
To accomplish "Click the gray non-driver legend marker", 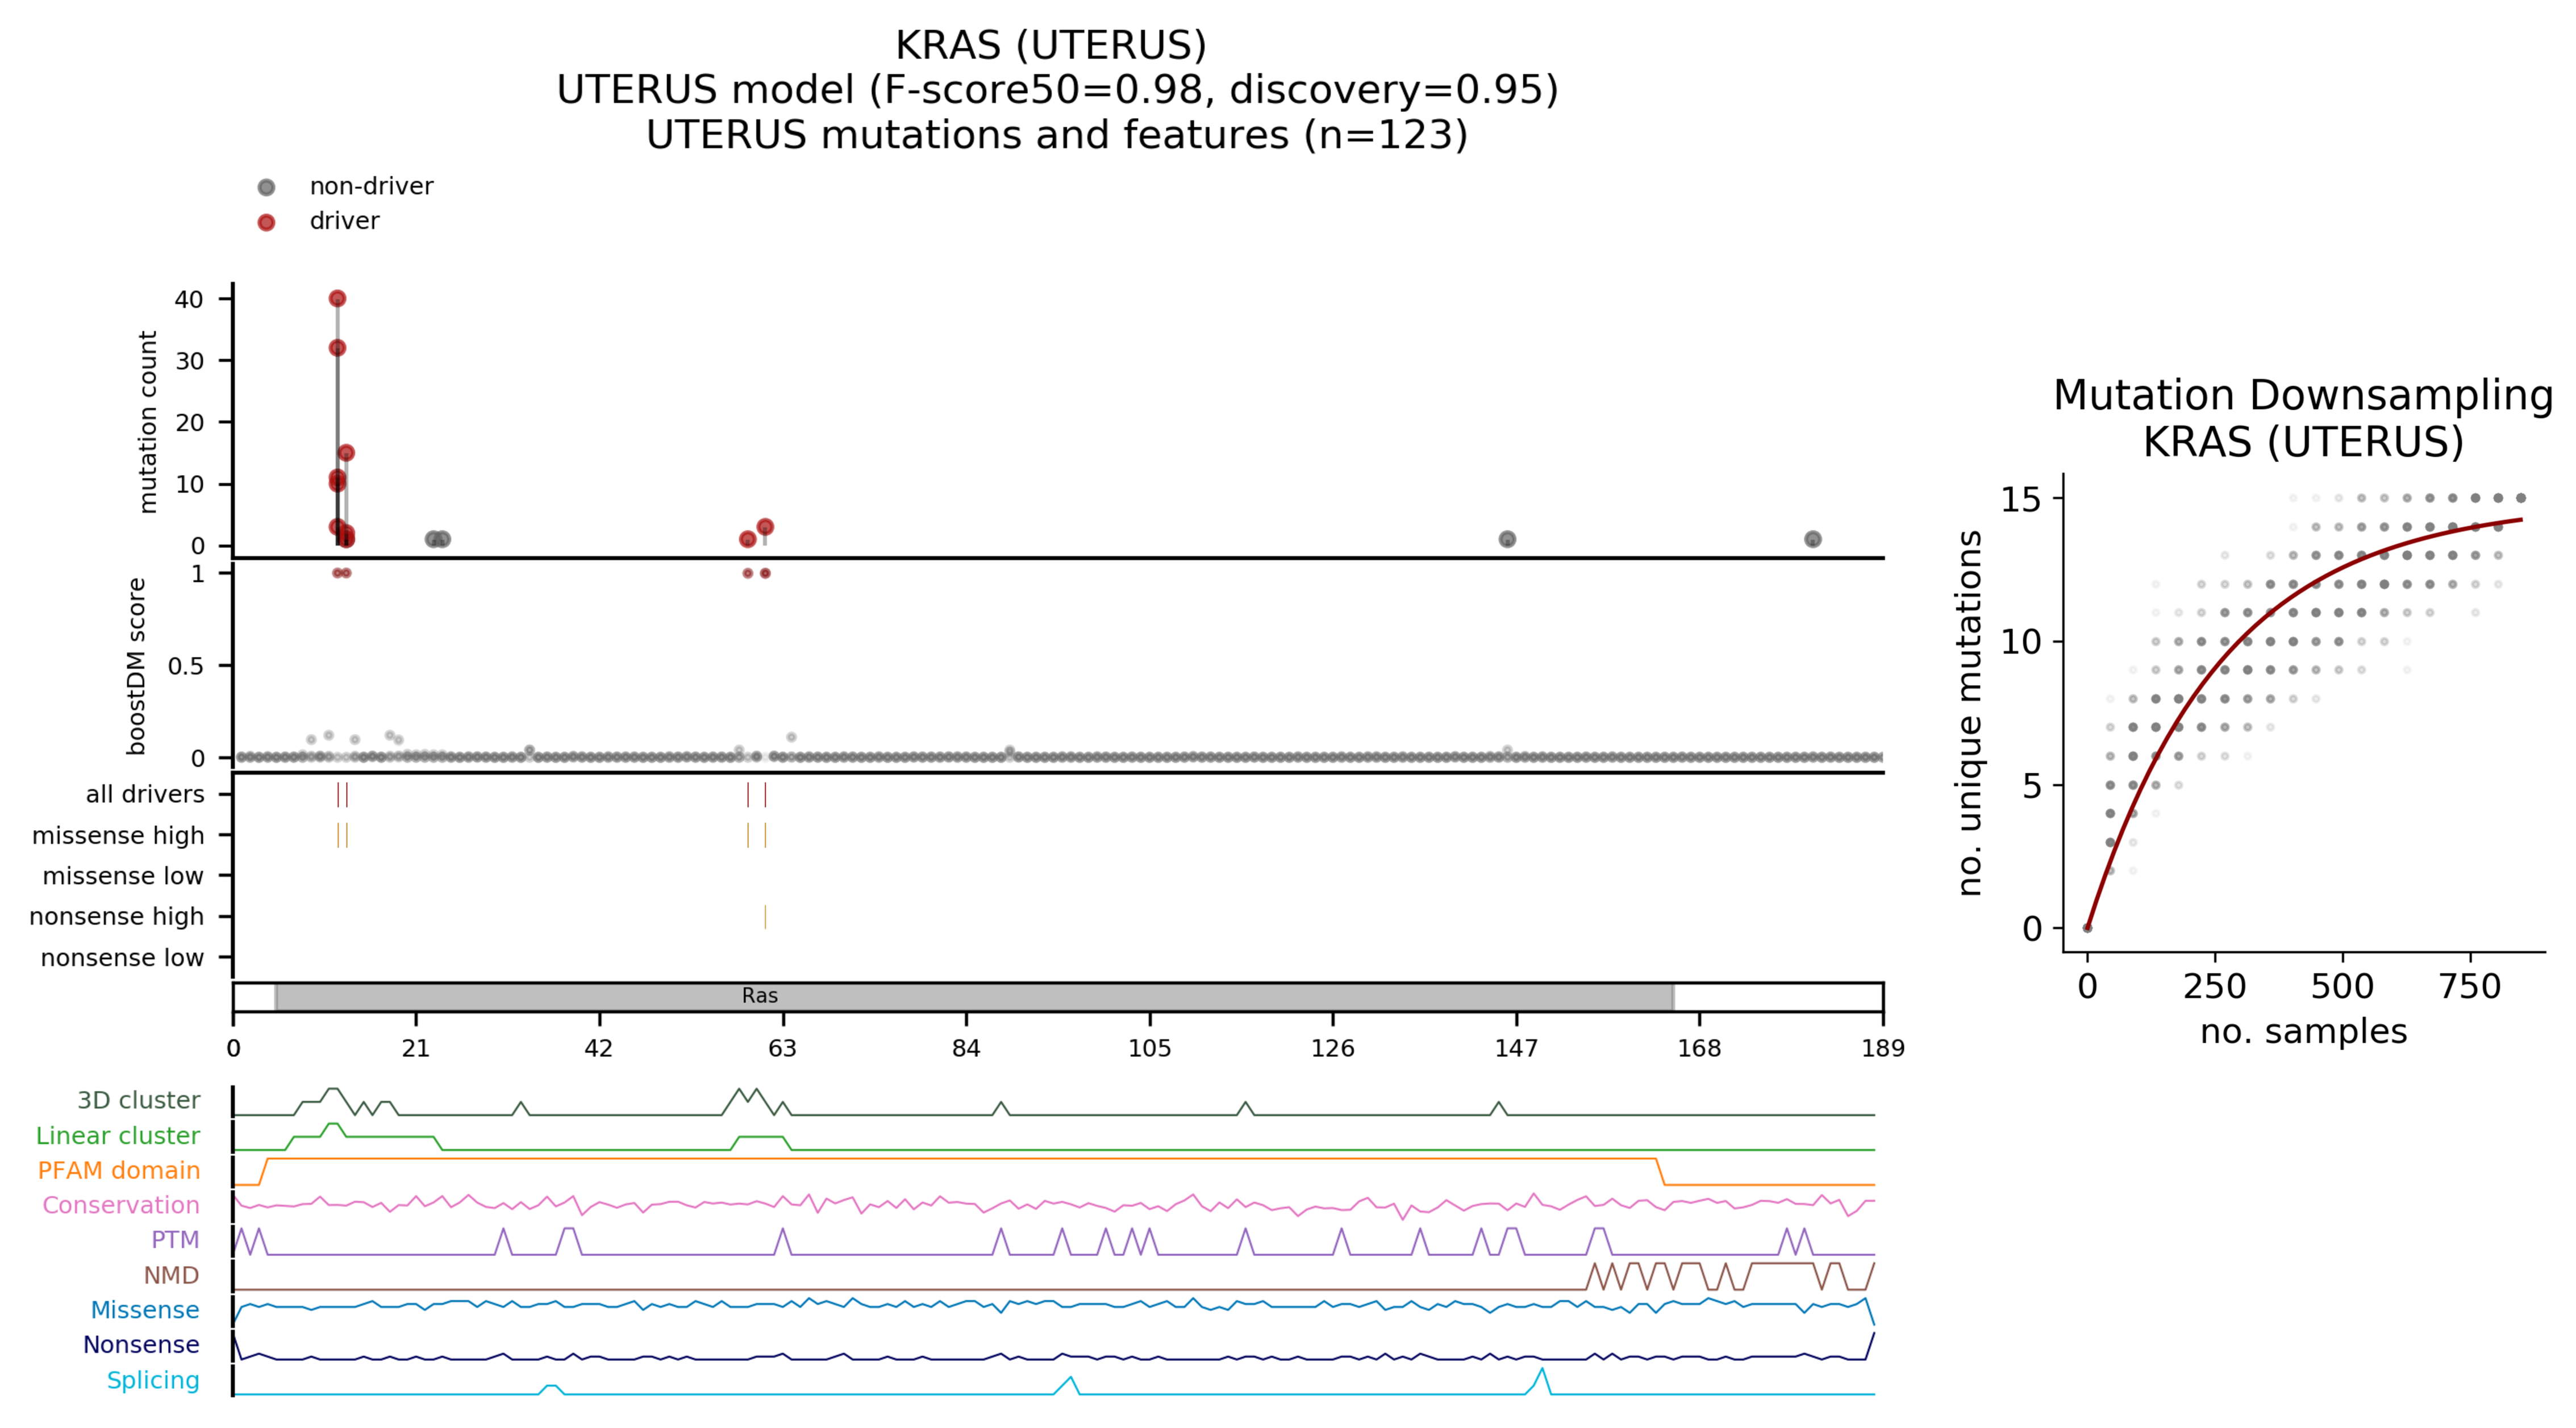I will [x=266, y=187].
